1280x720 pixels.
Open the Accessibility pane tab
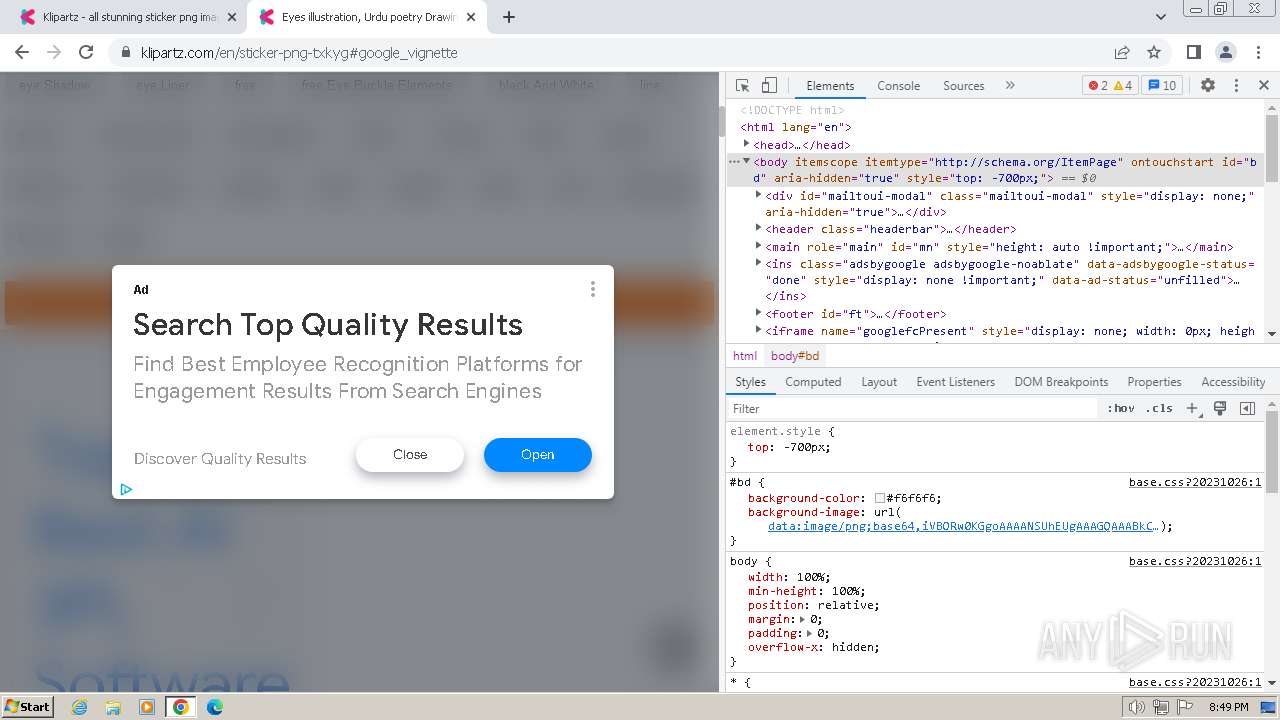1233,382
